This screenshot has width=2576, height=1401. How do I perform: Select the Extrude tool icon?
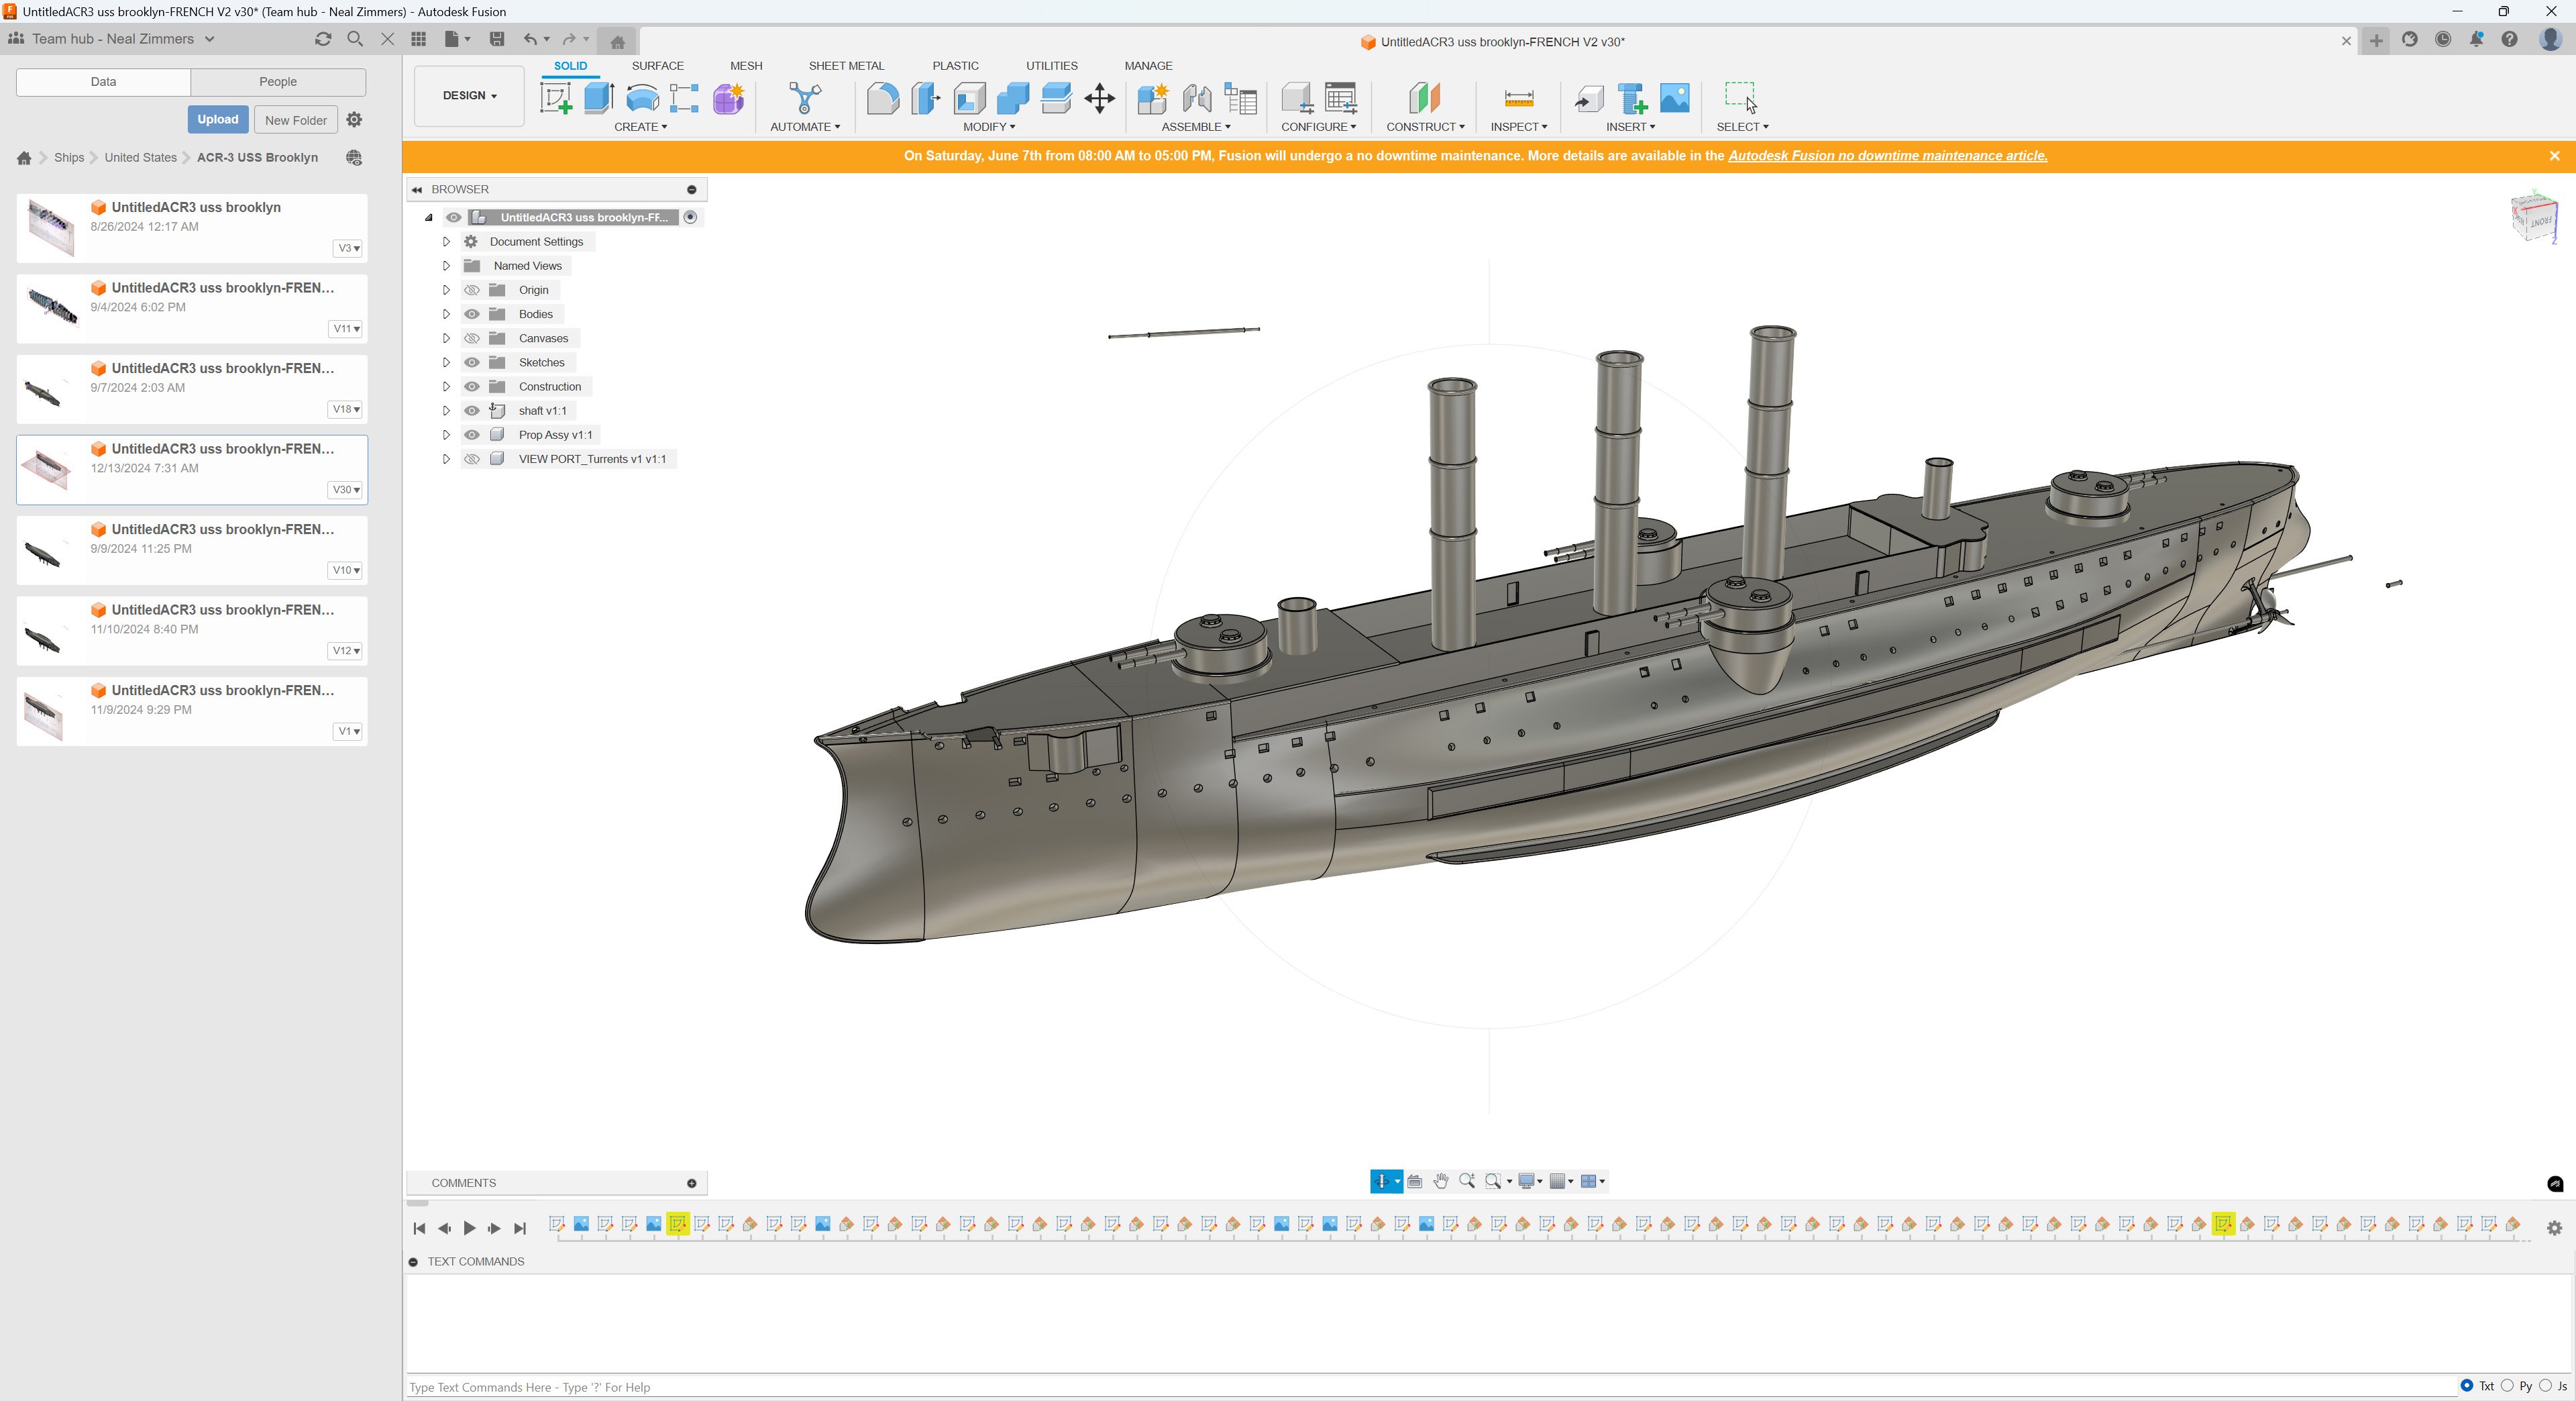(x=599, y=98)
